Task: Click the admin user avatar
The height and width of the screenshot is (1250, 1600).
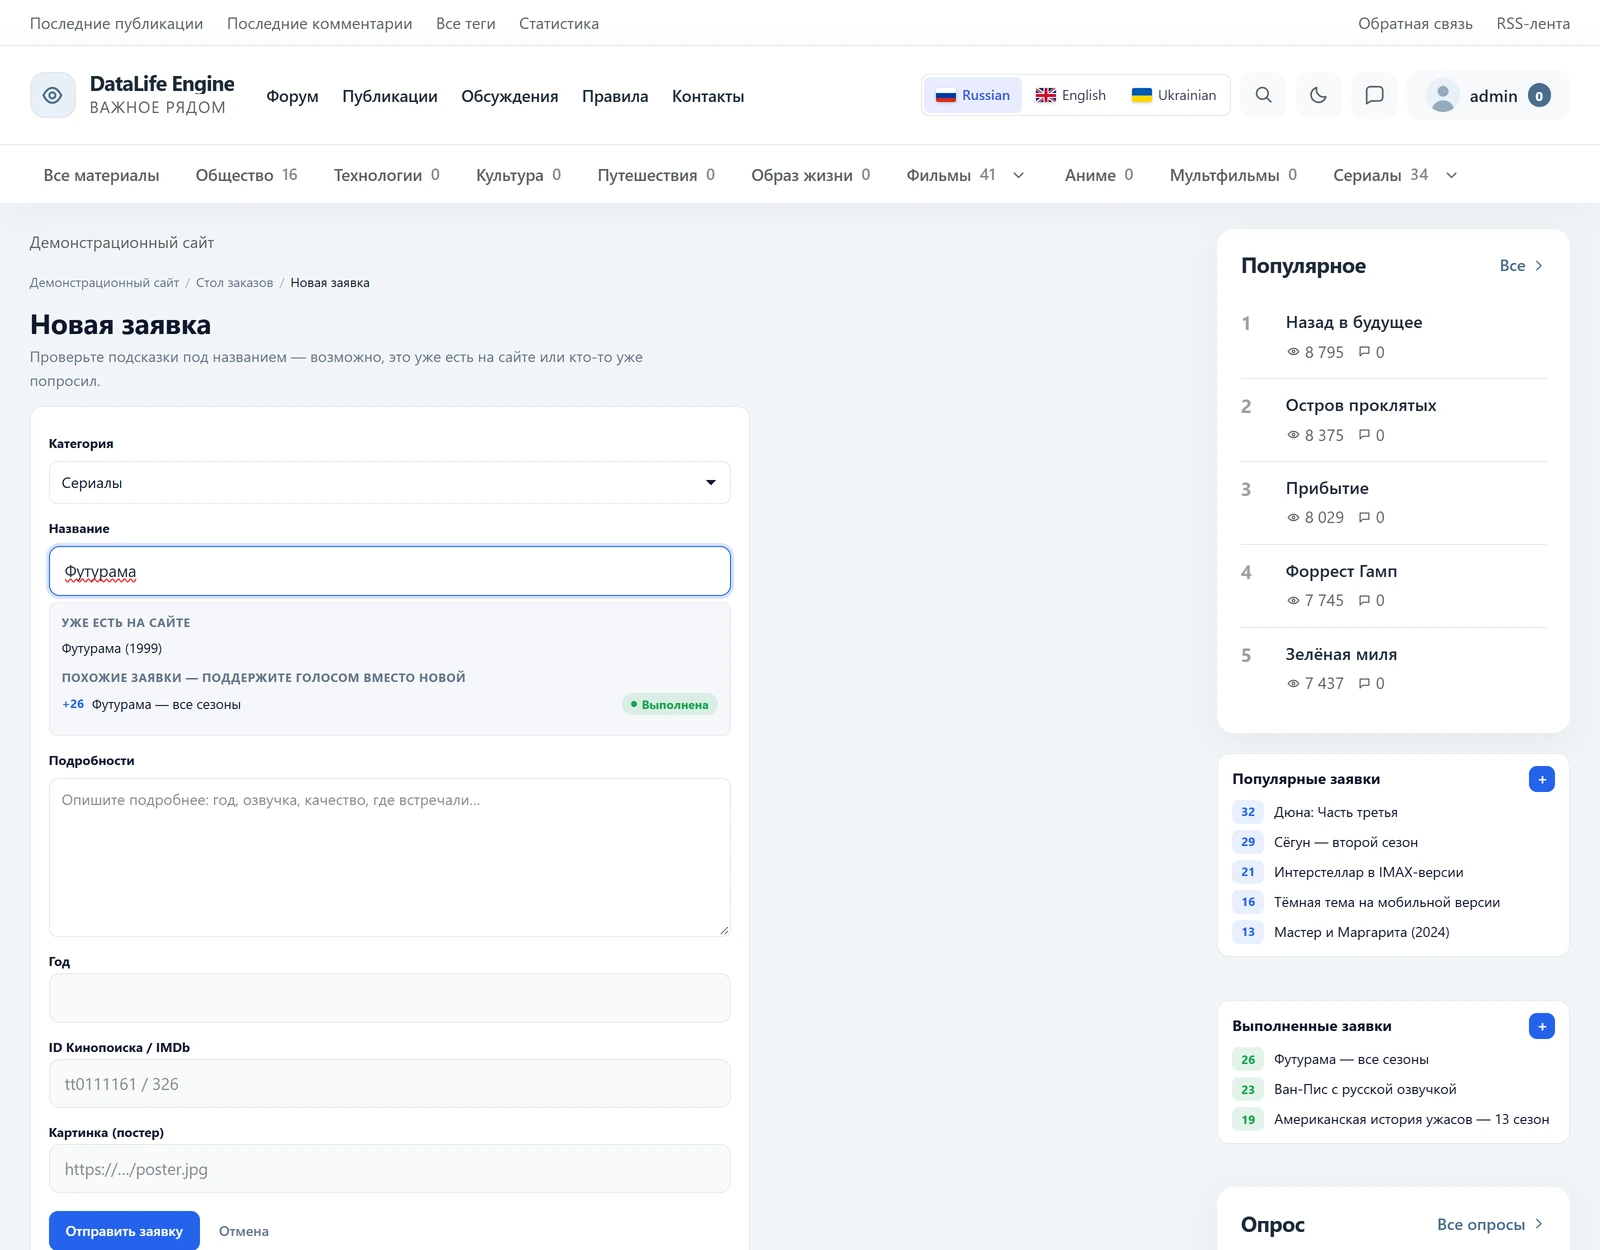Action: click(x=1442, y=96)
